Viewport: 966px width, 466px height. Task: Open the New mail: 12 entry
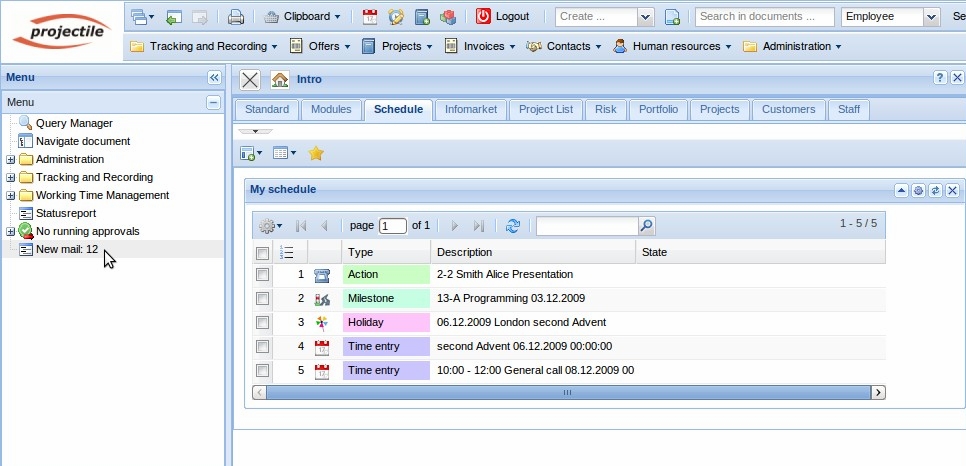(x=66, y=249)
